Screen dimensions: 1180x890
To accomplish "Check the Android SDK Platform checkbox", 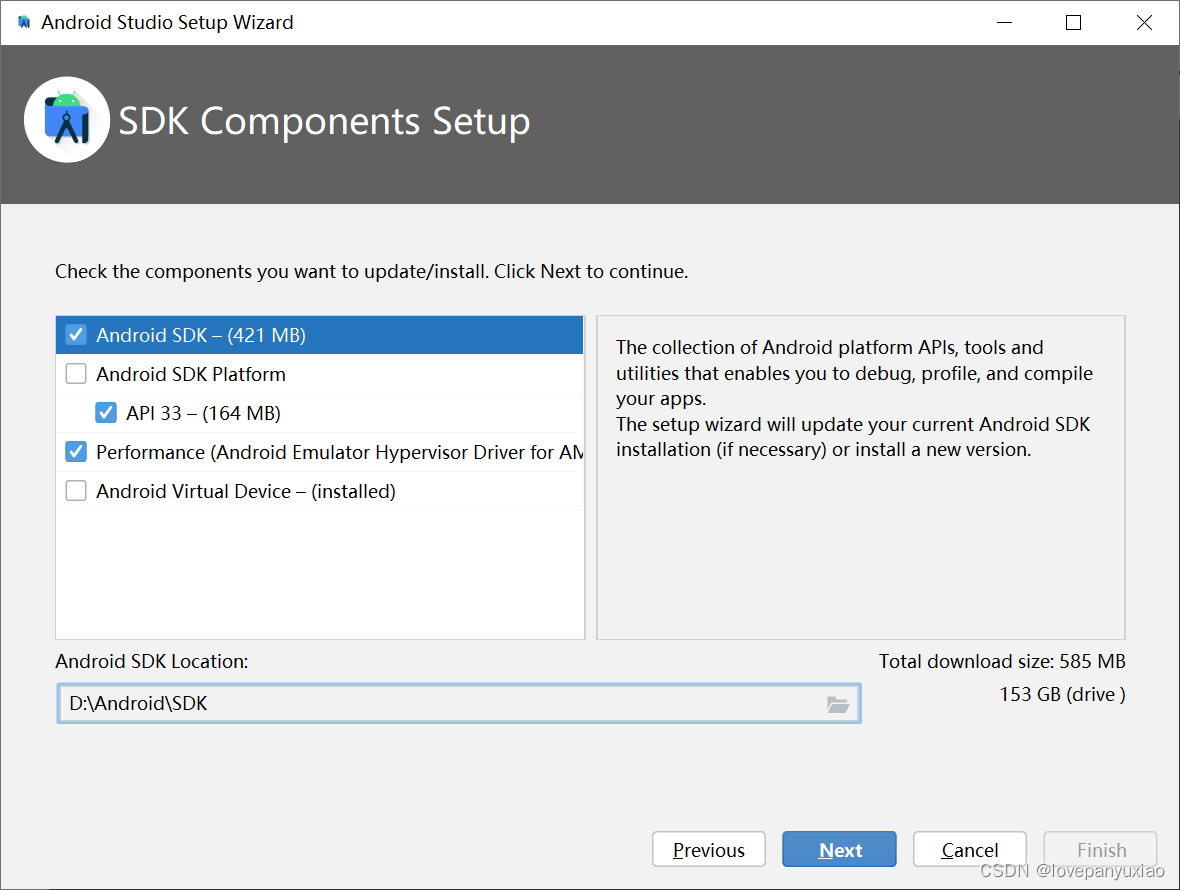I will (x=76, y=374).
